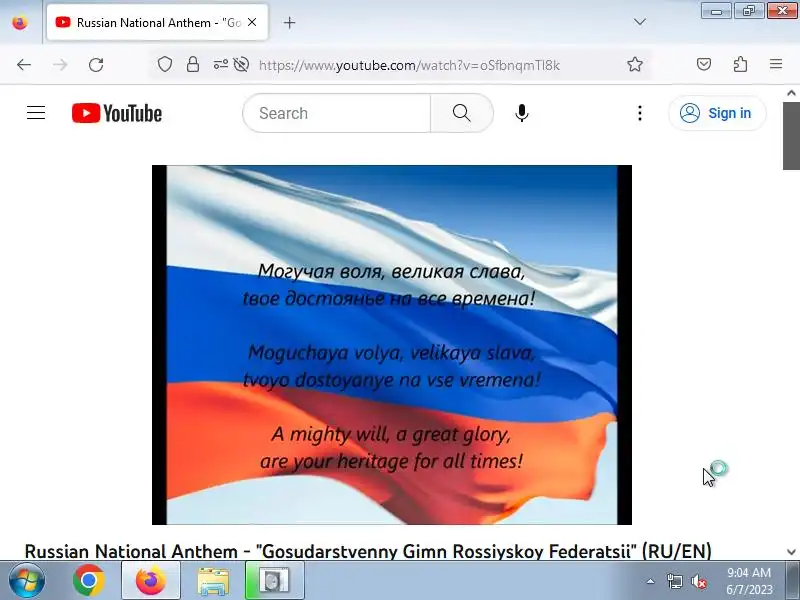
Task: Search with your voice microphone icon
Action: click(521, 113)
